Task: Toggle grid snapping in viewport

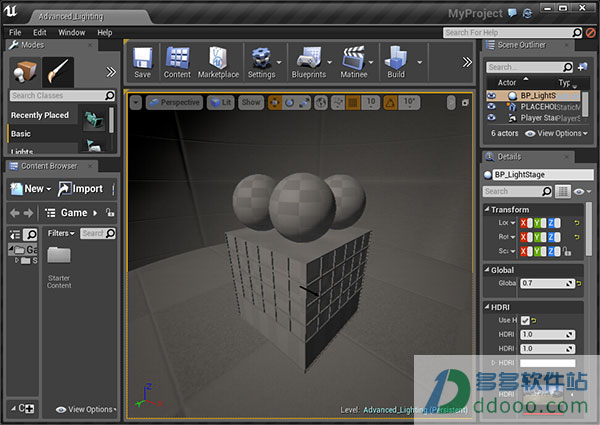Action: click(x=353, y=103)
